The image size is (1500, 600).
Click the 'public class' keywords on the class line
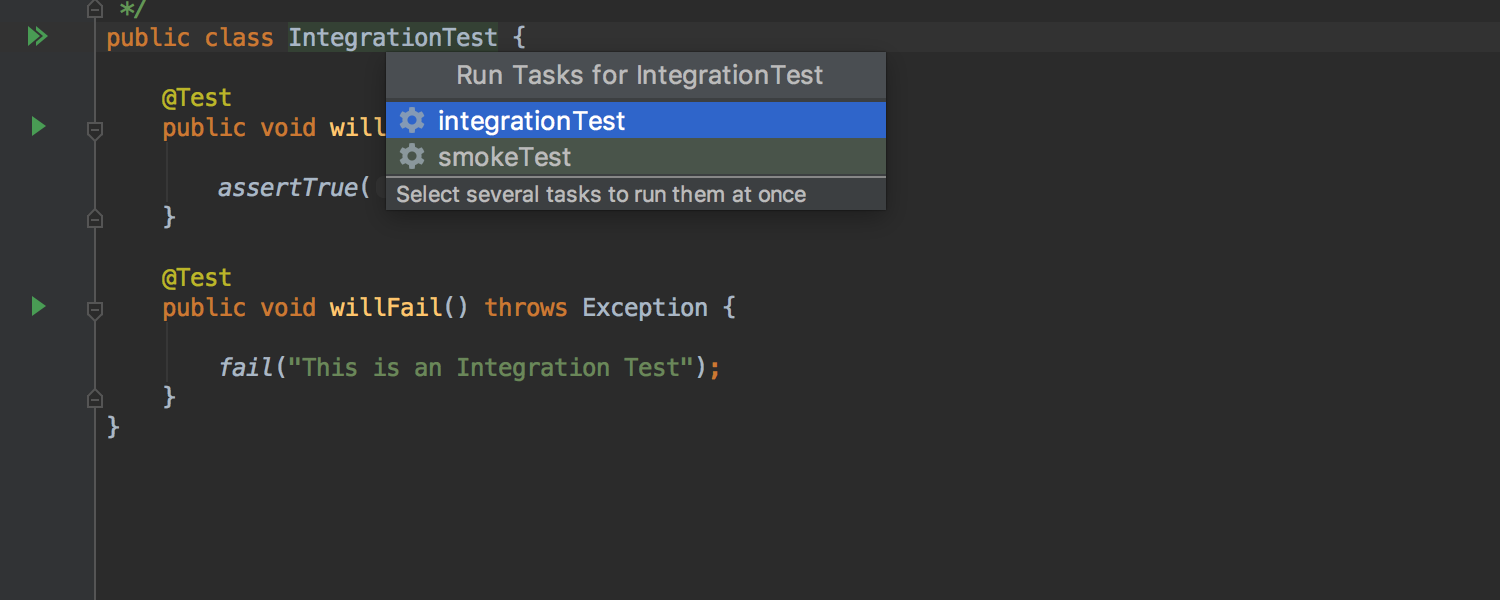(x=190, y=38)
